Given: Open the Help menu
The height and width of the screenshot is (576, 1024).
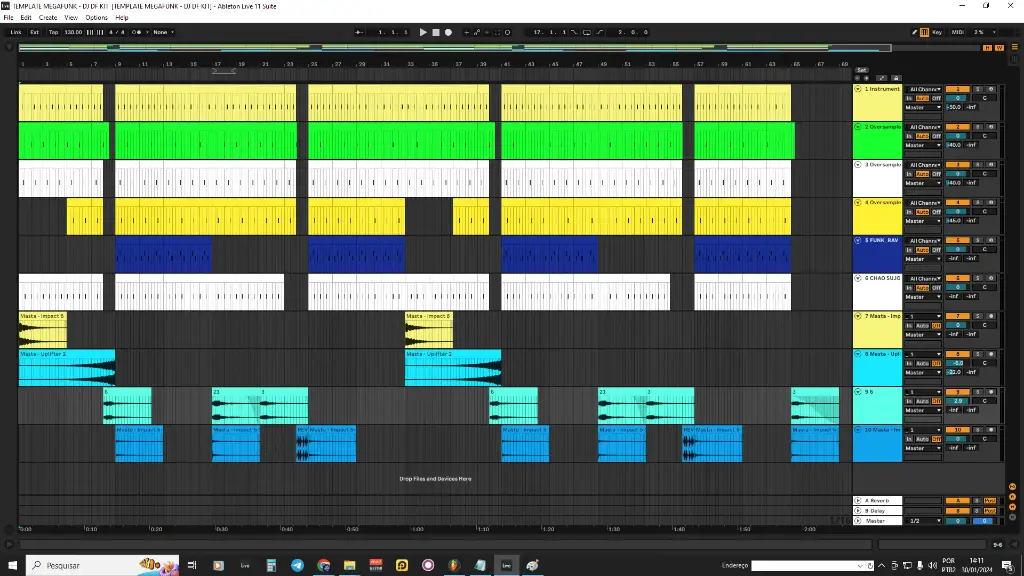Looking at the screenshot, I should pyautogui.click(x=121, y=18).
